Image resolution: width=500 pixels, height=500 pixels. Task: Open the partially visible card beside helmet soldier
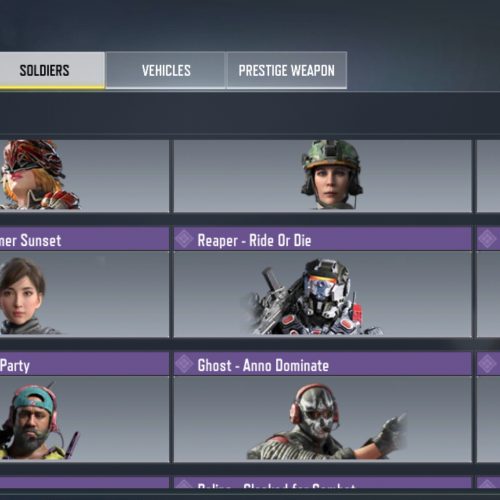tap(488, 176)
